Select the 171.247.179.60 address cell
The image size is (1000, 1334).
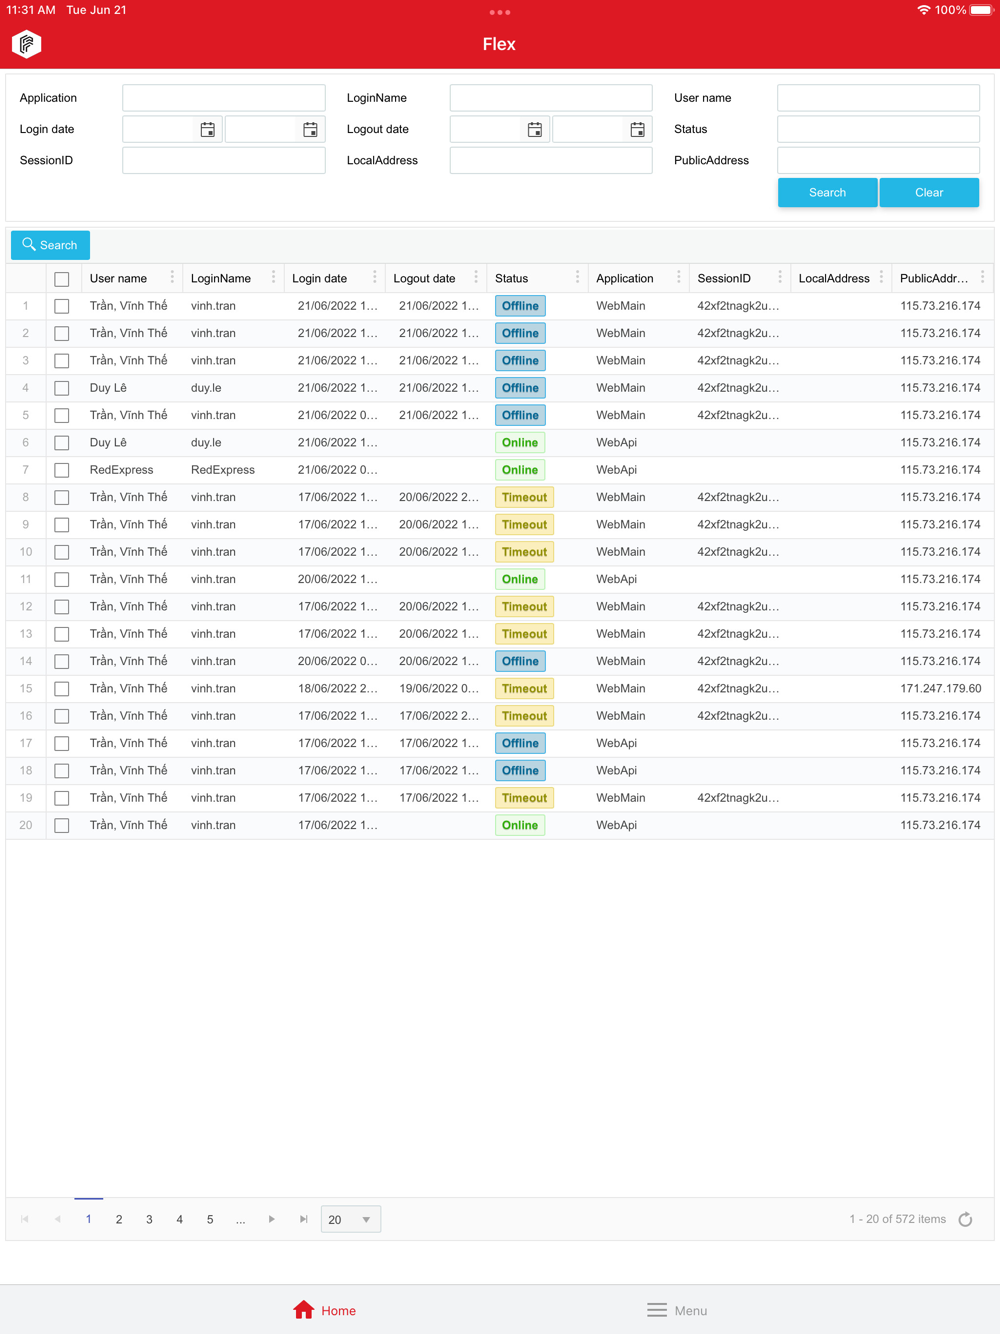(940, 689)
